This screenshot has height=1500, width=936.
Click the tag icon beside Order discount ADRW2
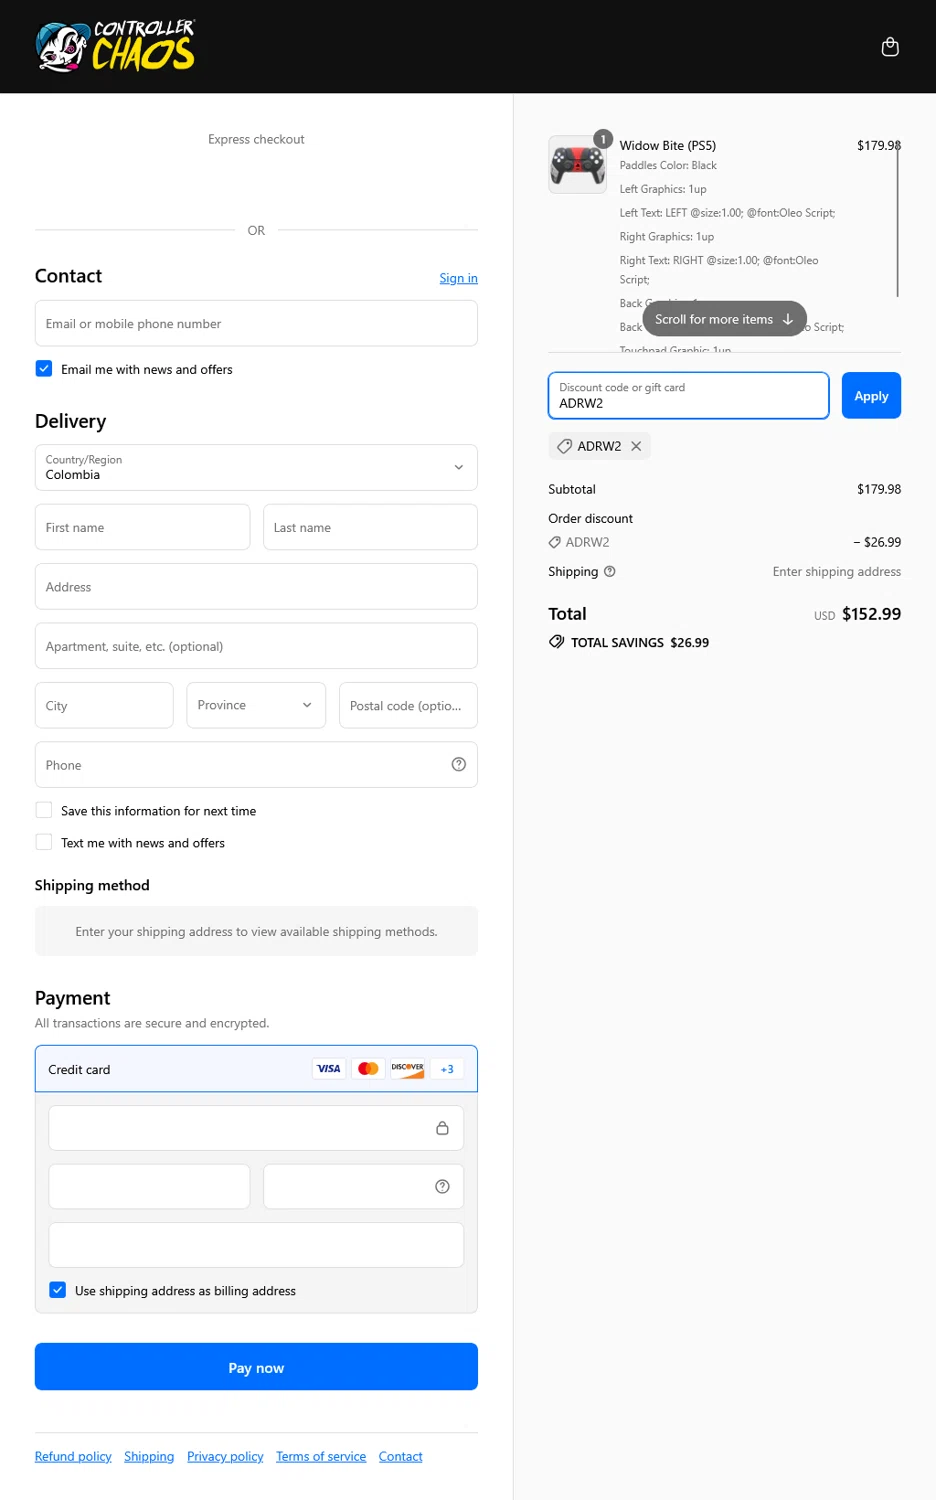coord(554,542)
